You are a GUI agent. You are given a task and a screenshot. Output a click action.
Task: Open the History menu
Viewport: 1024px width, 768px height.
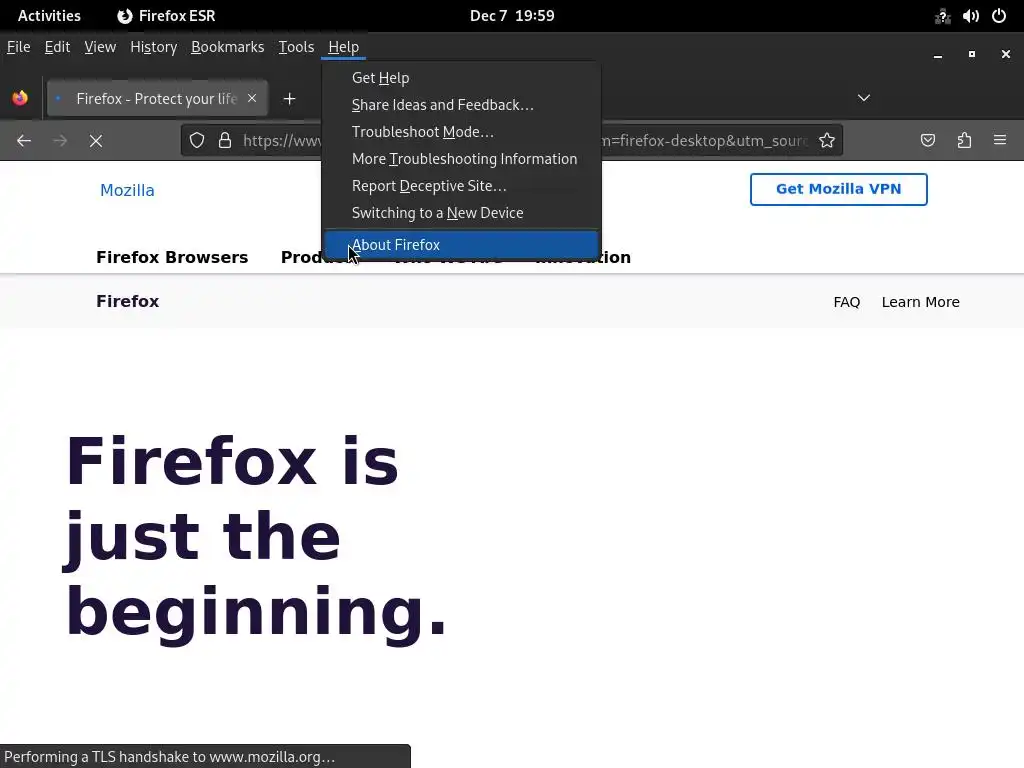tap(153, 47)
